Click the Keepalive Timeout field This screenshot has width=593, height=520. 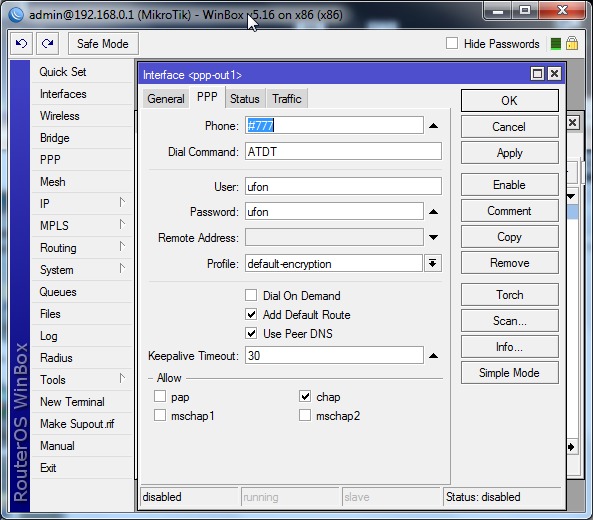coord(334,355)
